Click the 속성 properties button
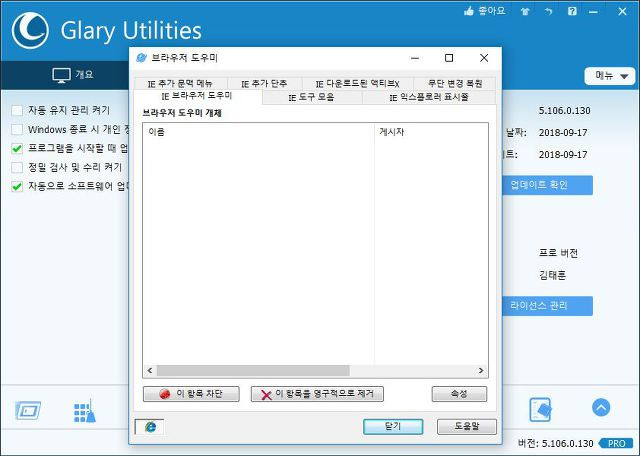The height and width of the screenshot is (456, 640). tap(459, 394)
